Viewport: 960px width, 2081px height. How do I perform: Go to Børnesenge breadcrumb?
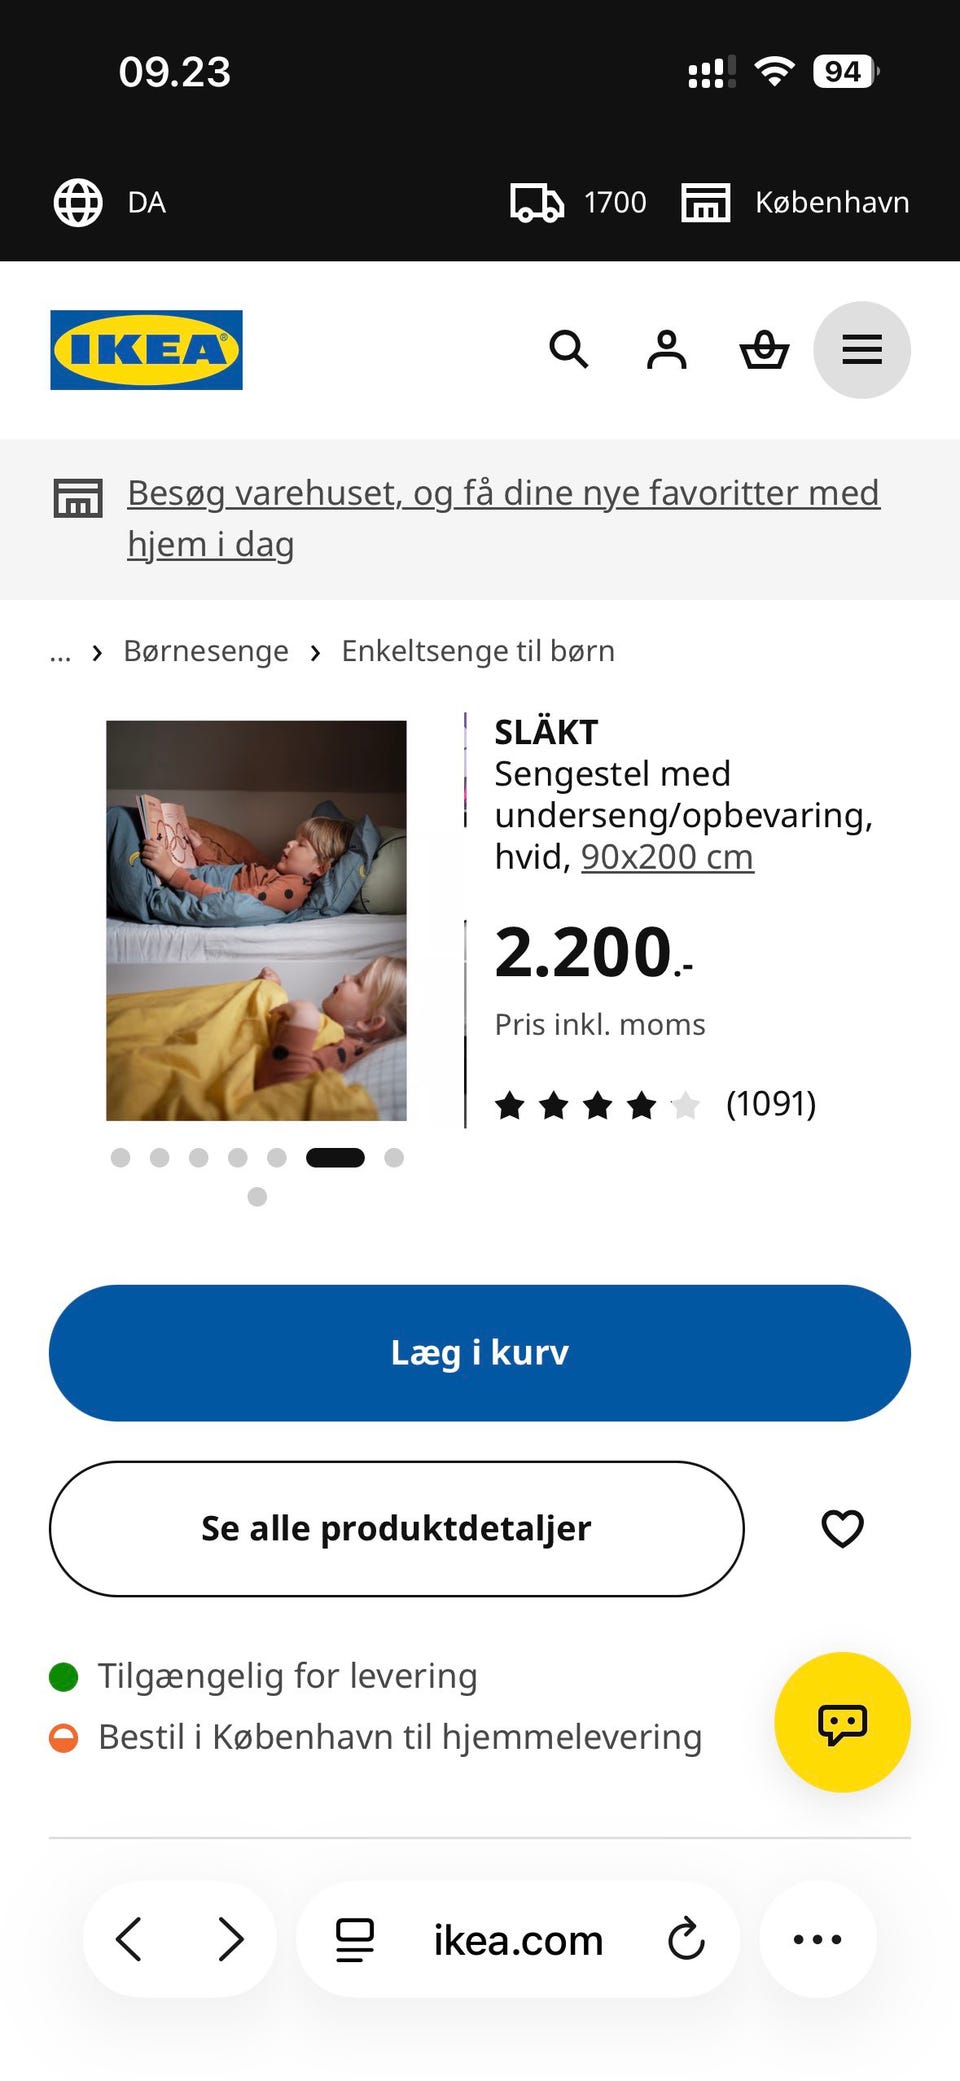point(206,652)
